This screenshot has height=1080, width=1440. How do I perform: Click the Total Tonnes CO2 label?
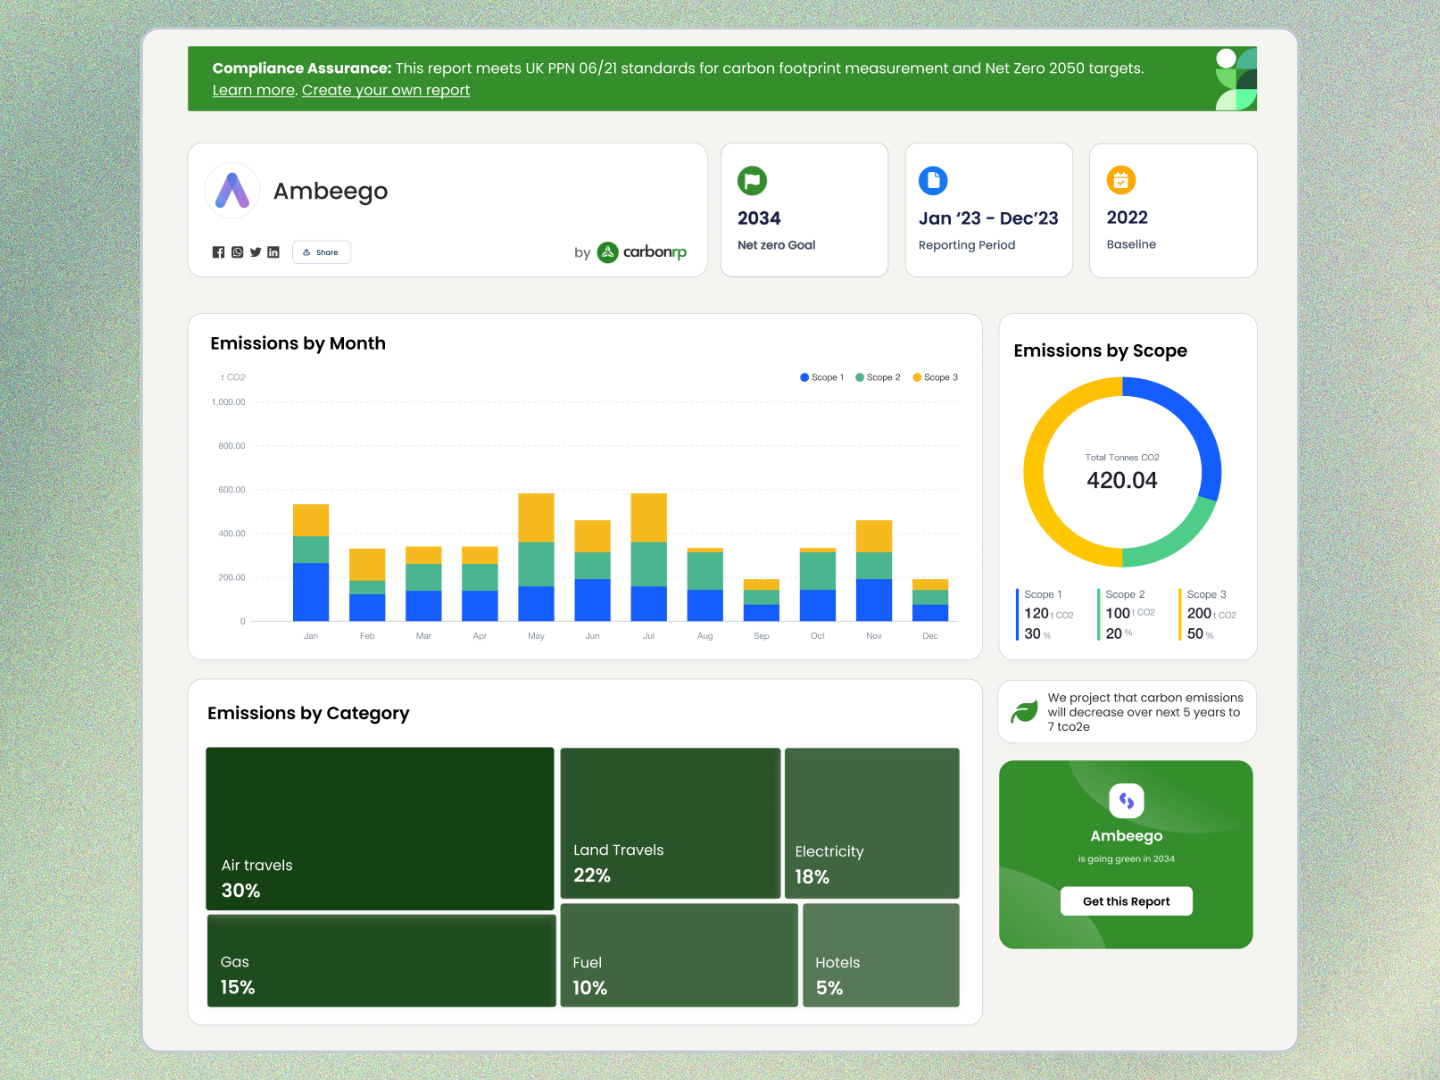click(1122, 457)
